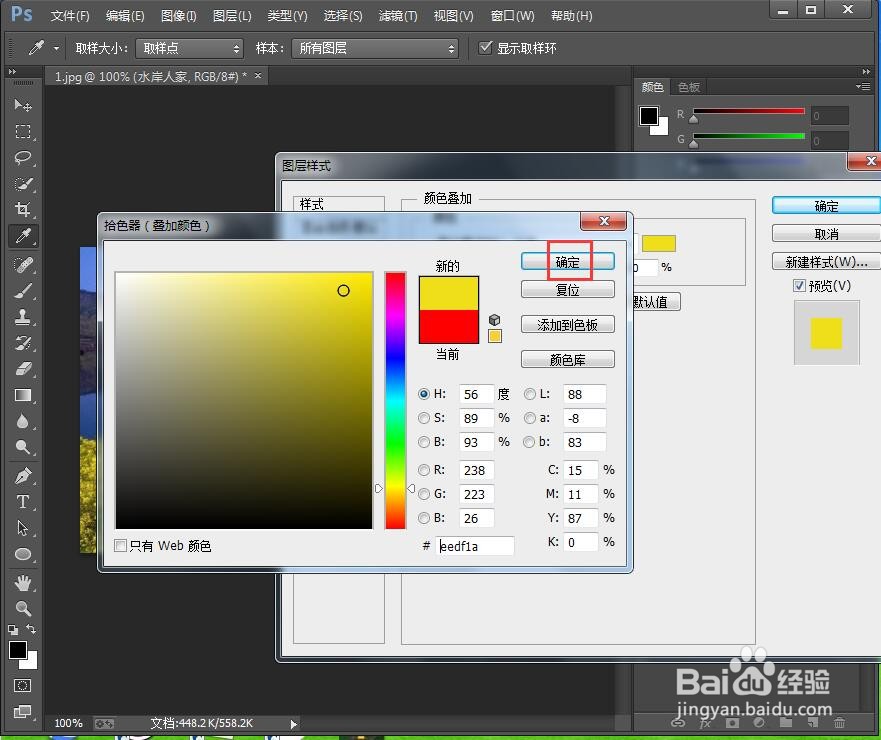Open the 取样大小 dropdown
The height and width of the screenshot is (740, 881).
(189, 48)
